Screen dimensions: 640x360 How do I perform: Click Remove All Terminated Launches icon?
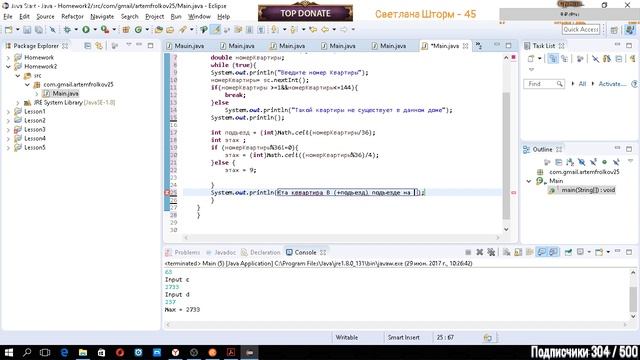[491, 252]
